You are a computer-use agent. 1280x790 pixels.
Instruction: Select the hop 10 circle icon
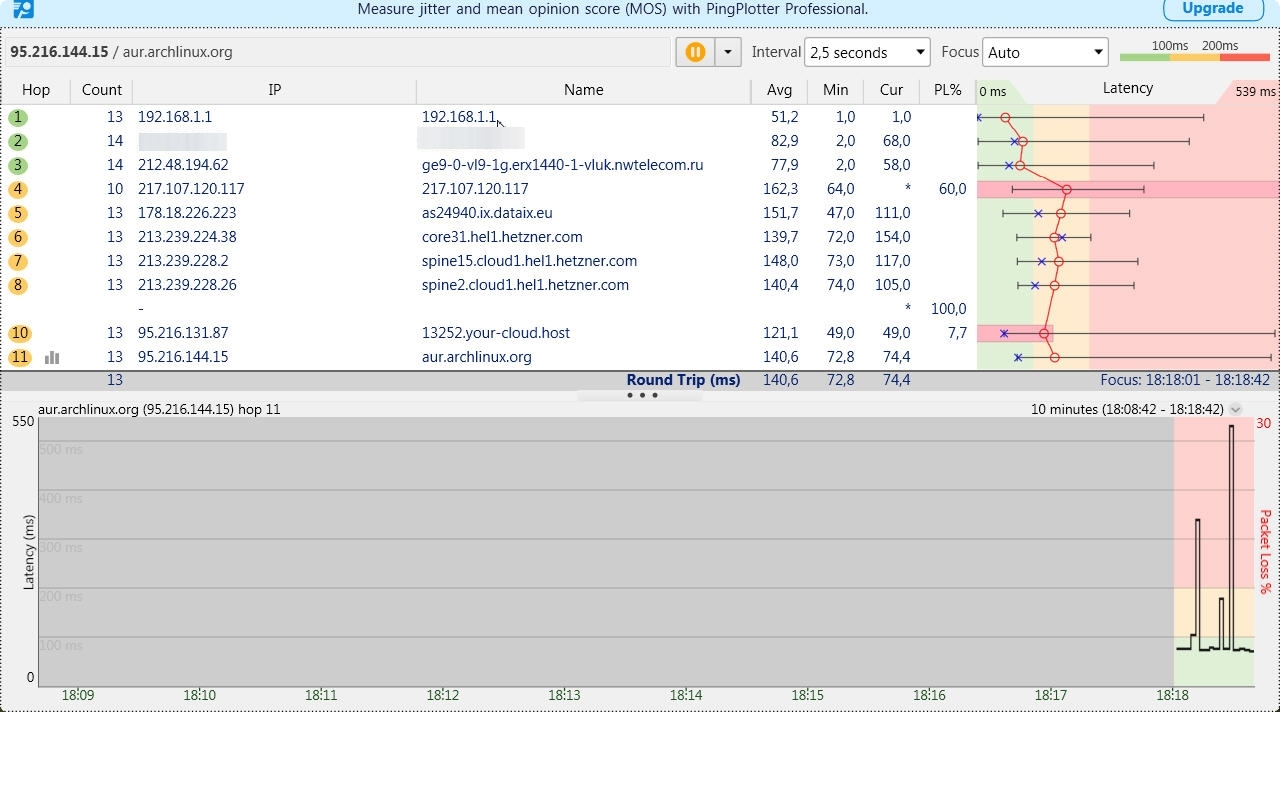(x=19, y=333)
